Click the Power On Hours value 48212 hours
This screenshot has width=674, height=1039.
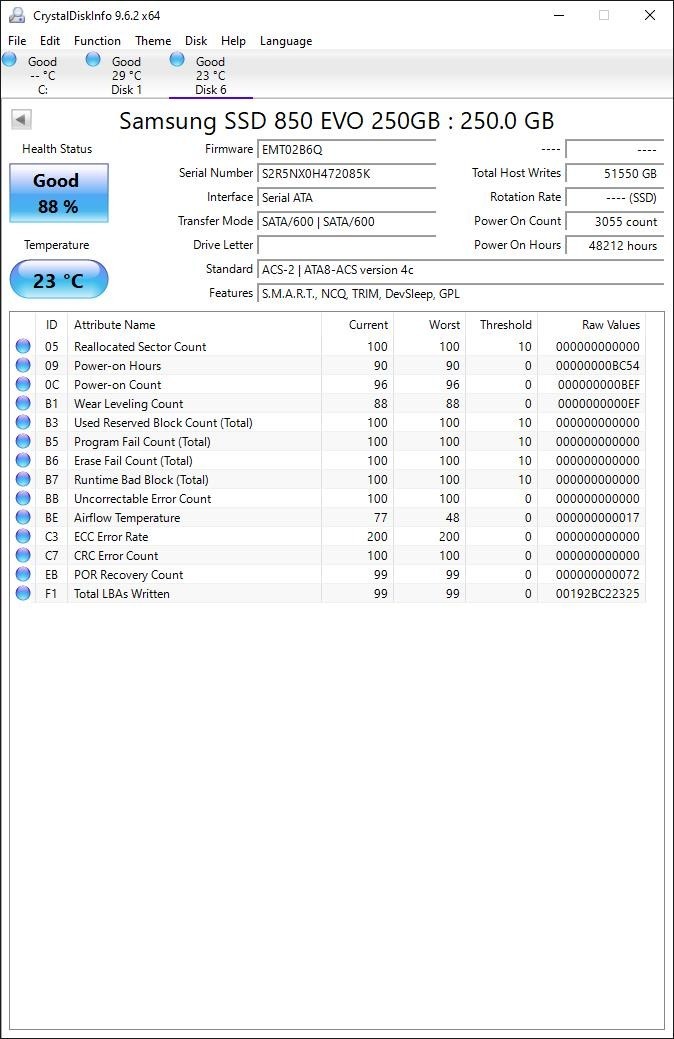coord(614,245)
